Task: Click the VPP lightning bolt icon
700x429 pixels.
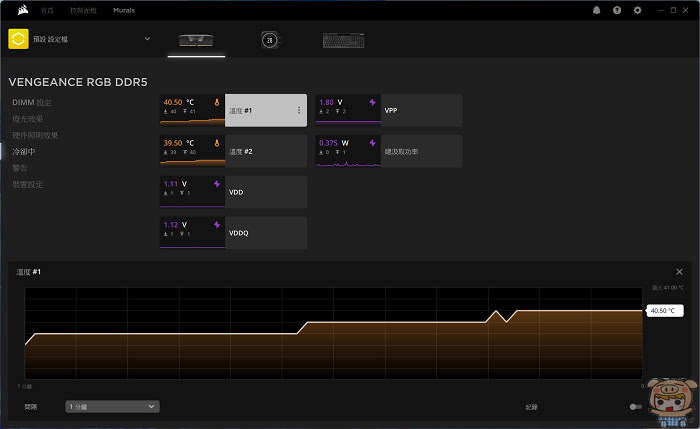Action: tap(372, 102)
